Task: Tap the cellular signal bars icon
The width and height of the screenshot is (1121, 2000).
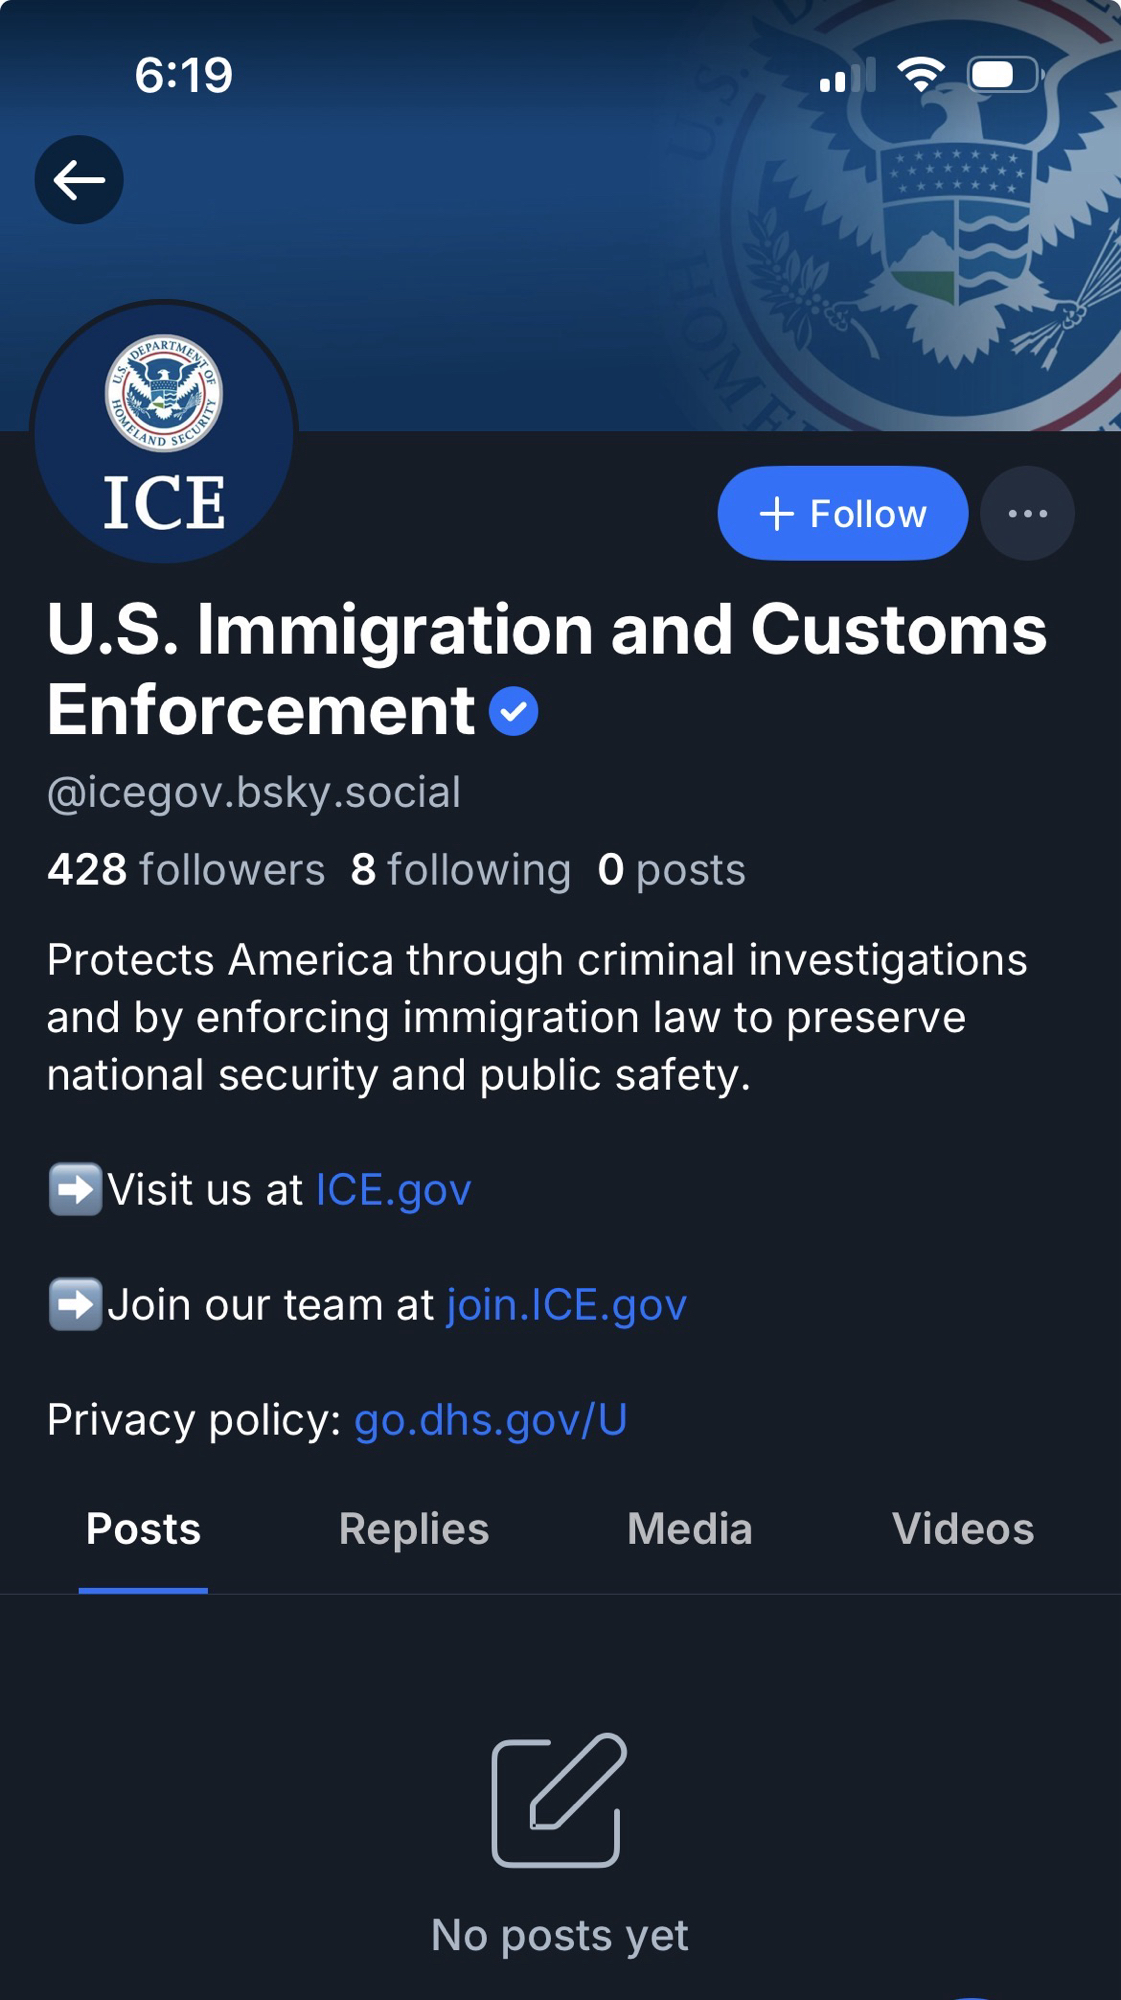Action: tap(846, 76)
